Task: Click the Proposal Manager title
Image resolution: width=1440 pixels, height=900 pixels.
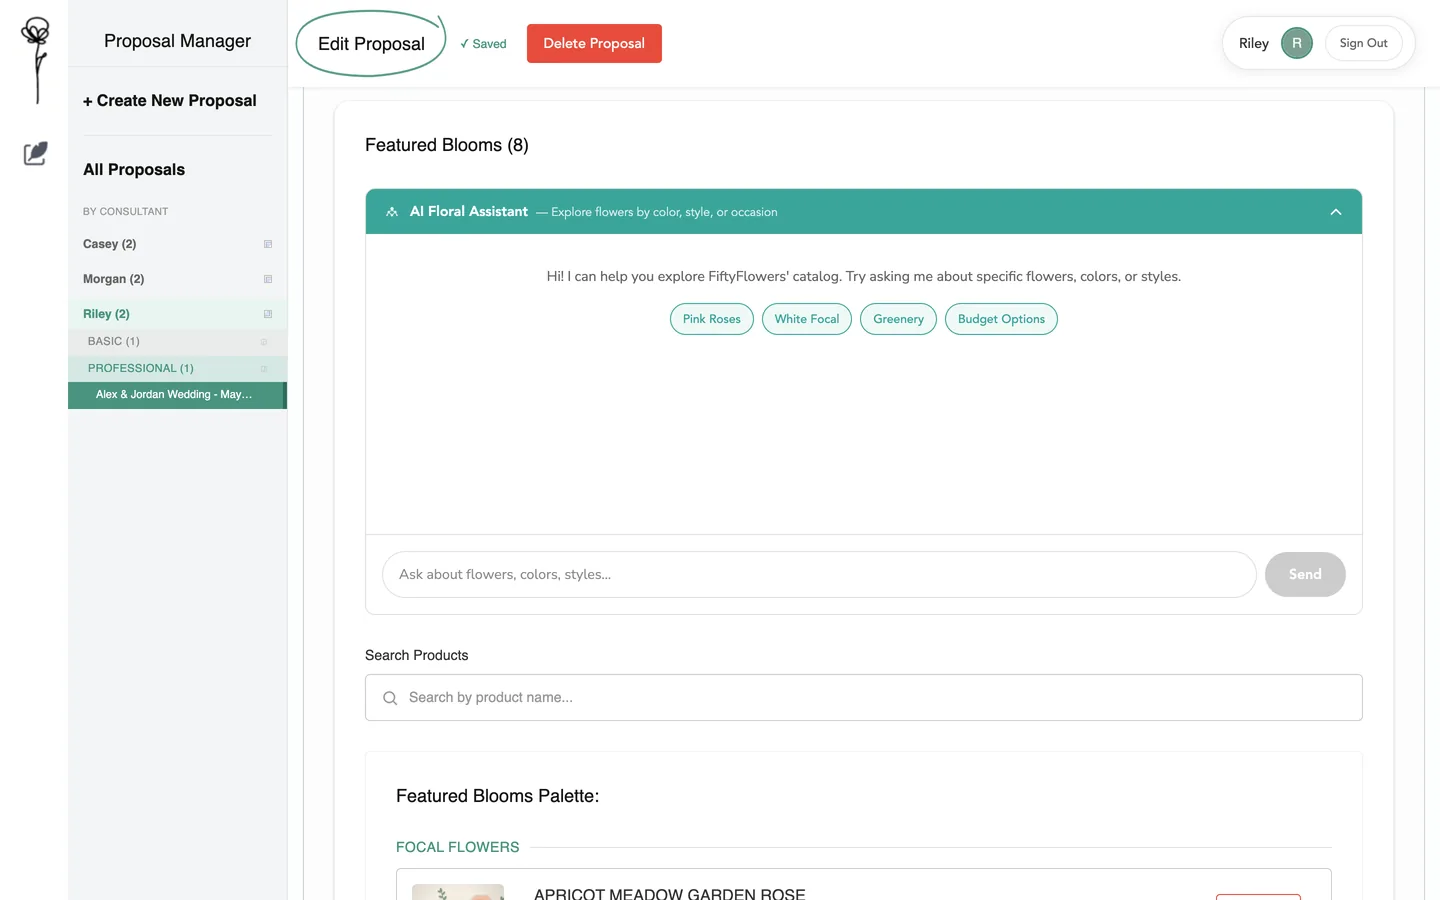Action: point(177,41)
